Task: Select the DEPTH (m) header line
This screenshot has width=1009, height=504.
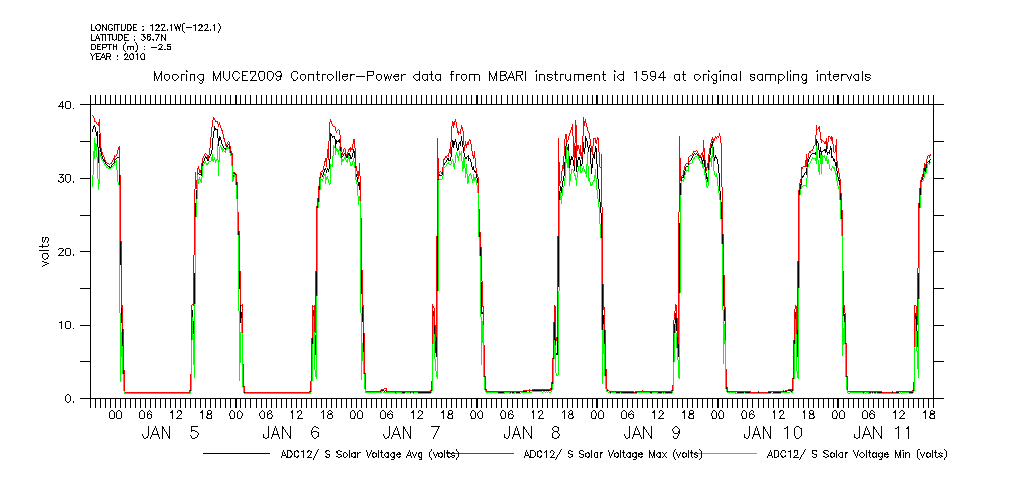Action: click(x=130, y=47)
